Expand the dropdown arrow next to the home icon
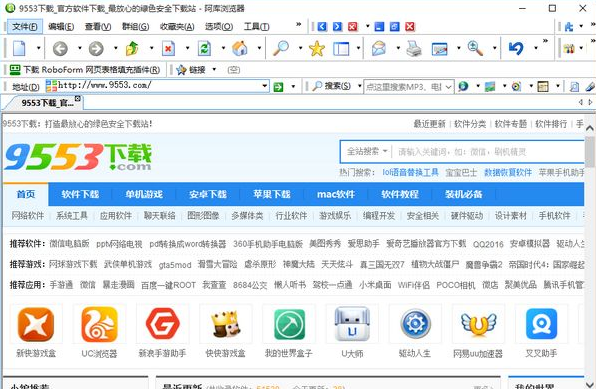 pyautogui.click(x=259, y=48)
